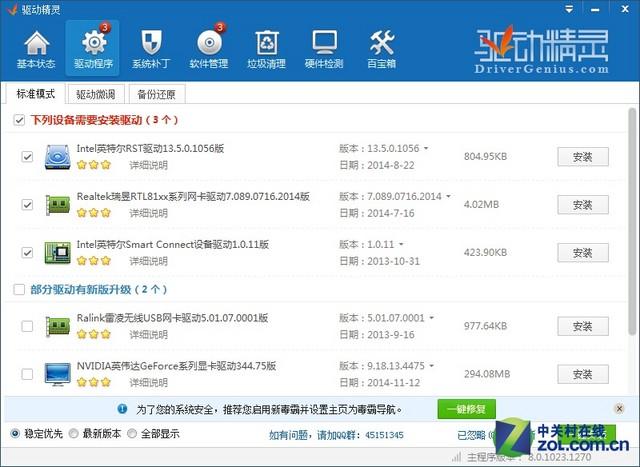Click the Intel英特尔RST驱动13.5.0.1056版 title
The width and height of the screenshot is (640, 467).
(x=150, y=148)
